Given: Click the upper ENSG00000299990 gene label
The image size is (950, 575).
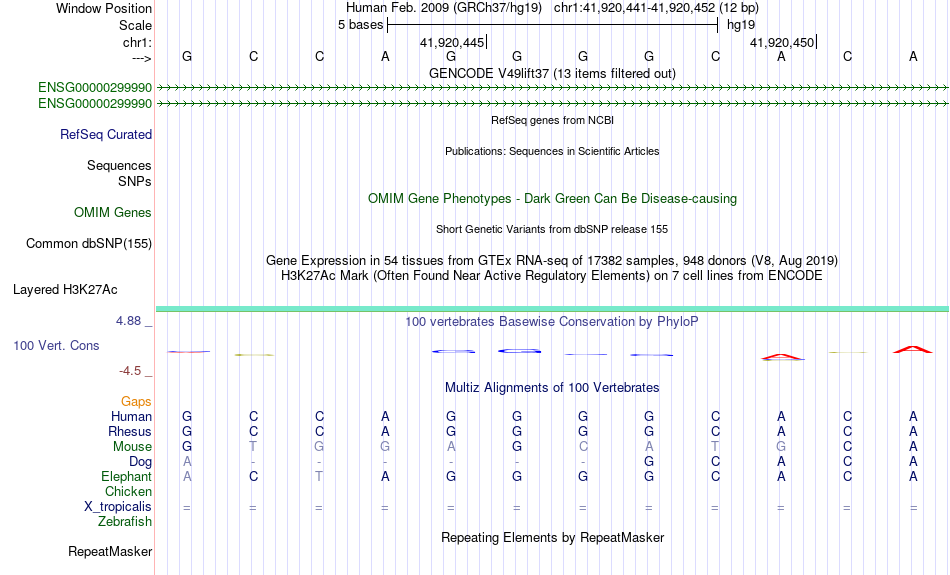Looking at the screenshot, I should tap(95, 87).
